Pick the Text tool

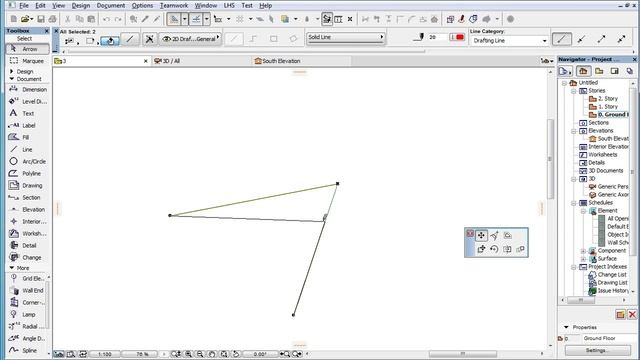(x=27, y=113)
